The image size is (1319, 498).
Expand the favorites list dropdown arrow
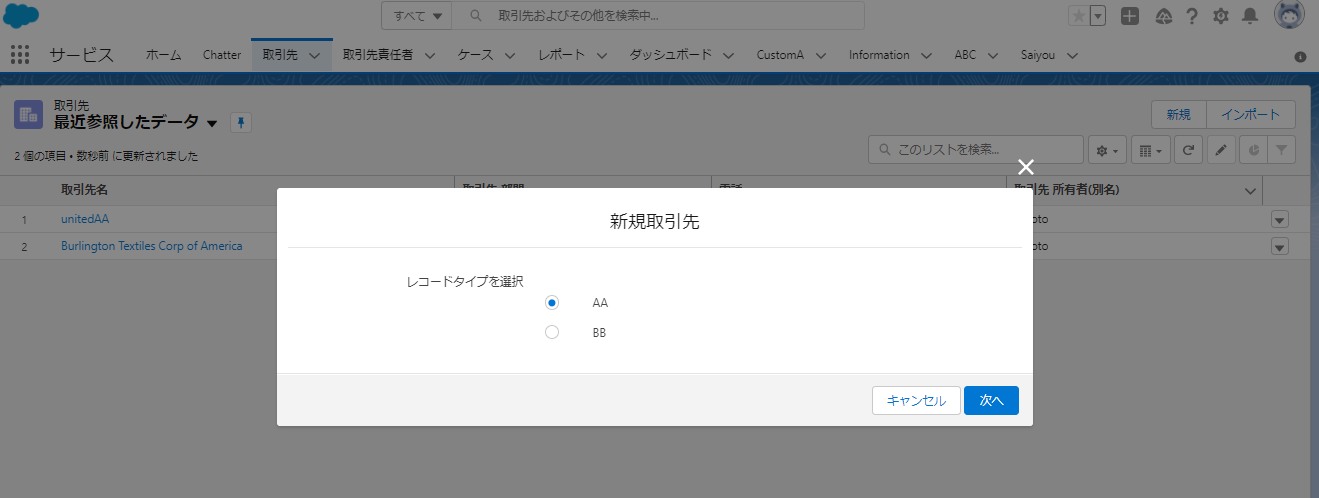tap(1098, 16)
